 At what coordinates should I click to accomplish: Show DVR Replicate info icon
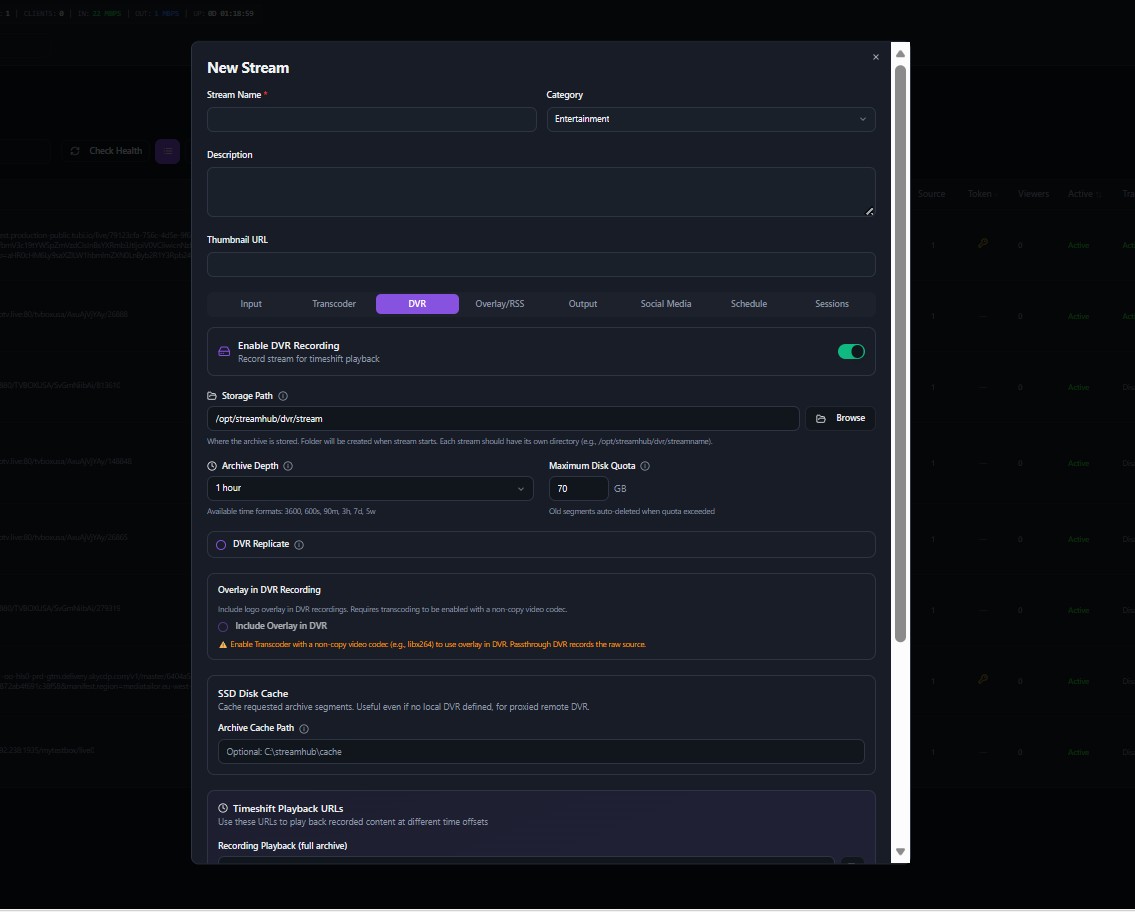pos(299,545)
